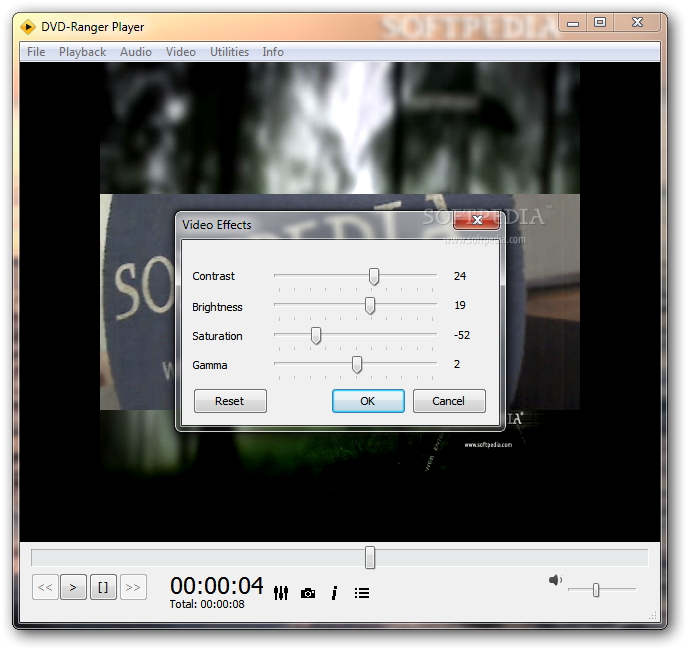The image size is (688, 650).
Task: Stop playback with the [] button
Action: 103,587
